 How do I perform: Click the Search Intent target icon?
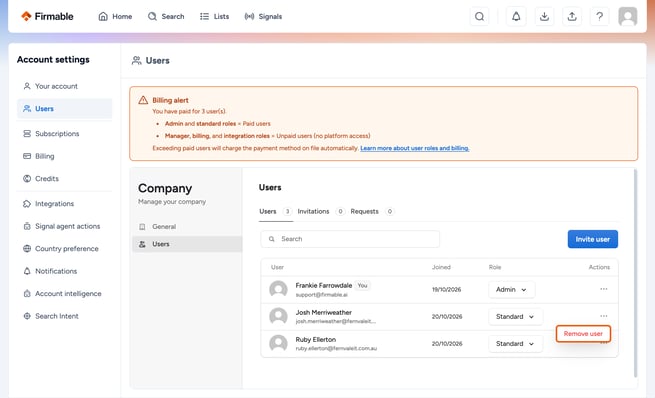tap(27, 316)
